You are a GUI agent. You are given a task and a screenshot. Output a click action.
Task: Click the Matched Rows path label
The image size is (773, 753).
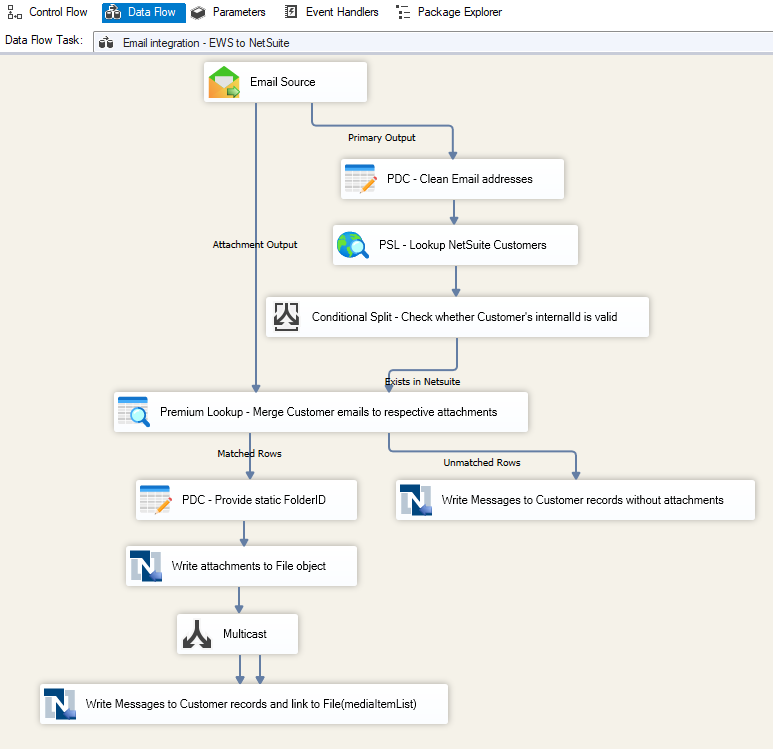pyautogui.click(x=249, y=454)
